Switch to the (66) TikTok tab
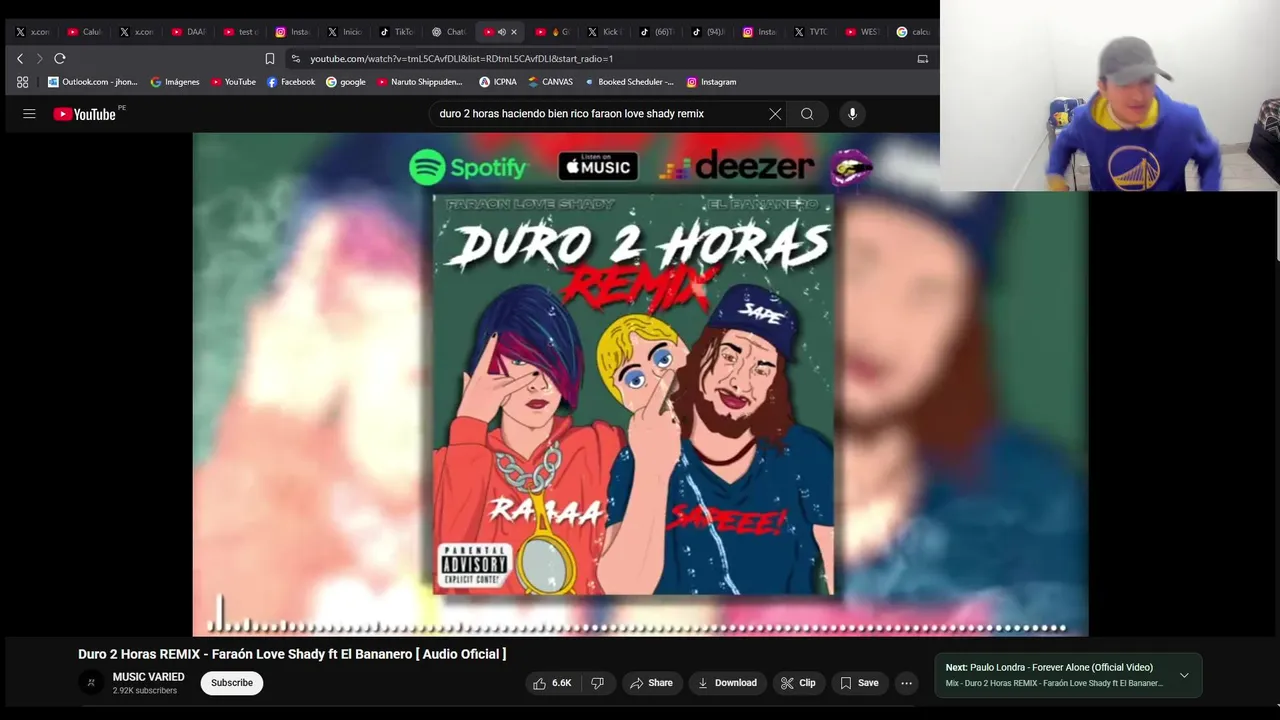The width and height of the screenshot is (1280, 720). [657, 32]
